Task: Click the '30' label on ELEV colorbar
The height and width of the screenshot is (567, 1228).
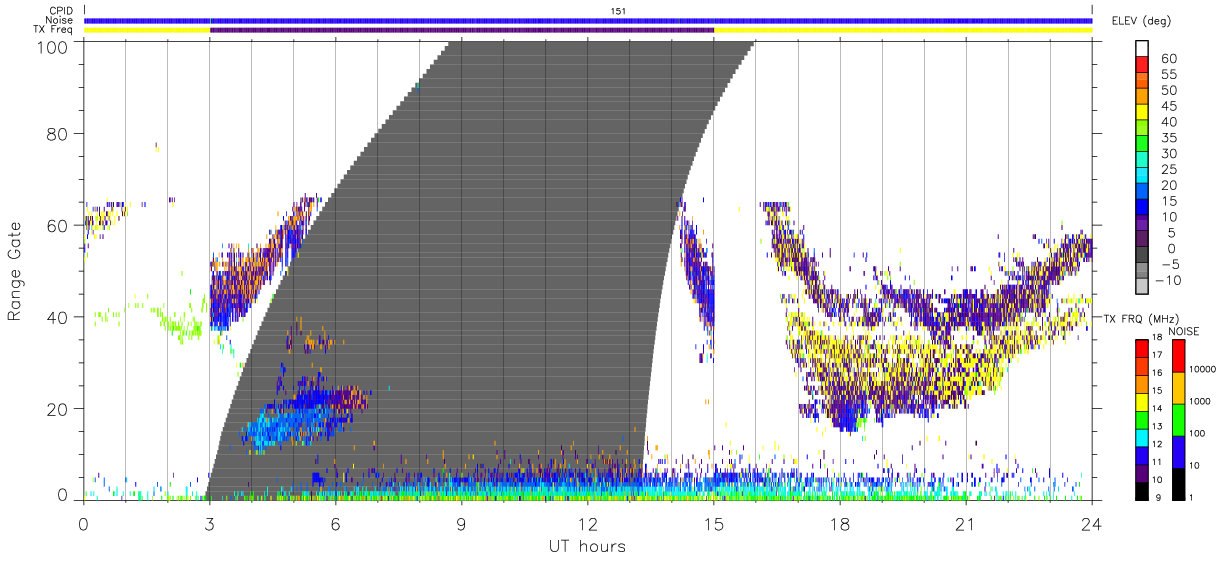Action: point(1167,153)
